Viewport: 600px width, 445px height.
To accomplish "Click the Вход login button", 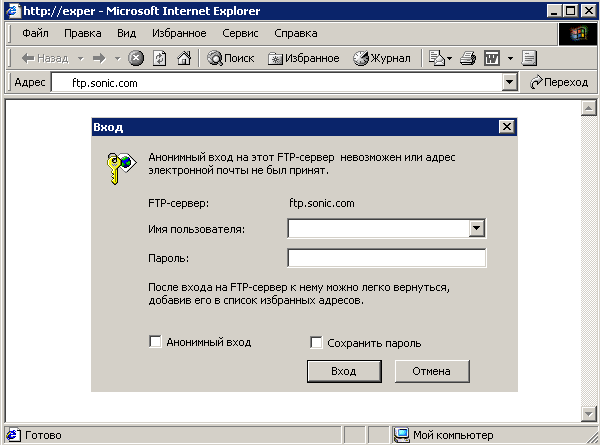I will pyautogui.click(x=344, y=371).
